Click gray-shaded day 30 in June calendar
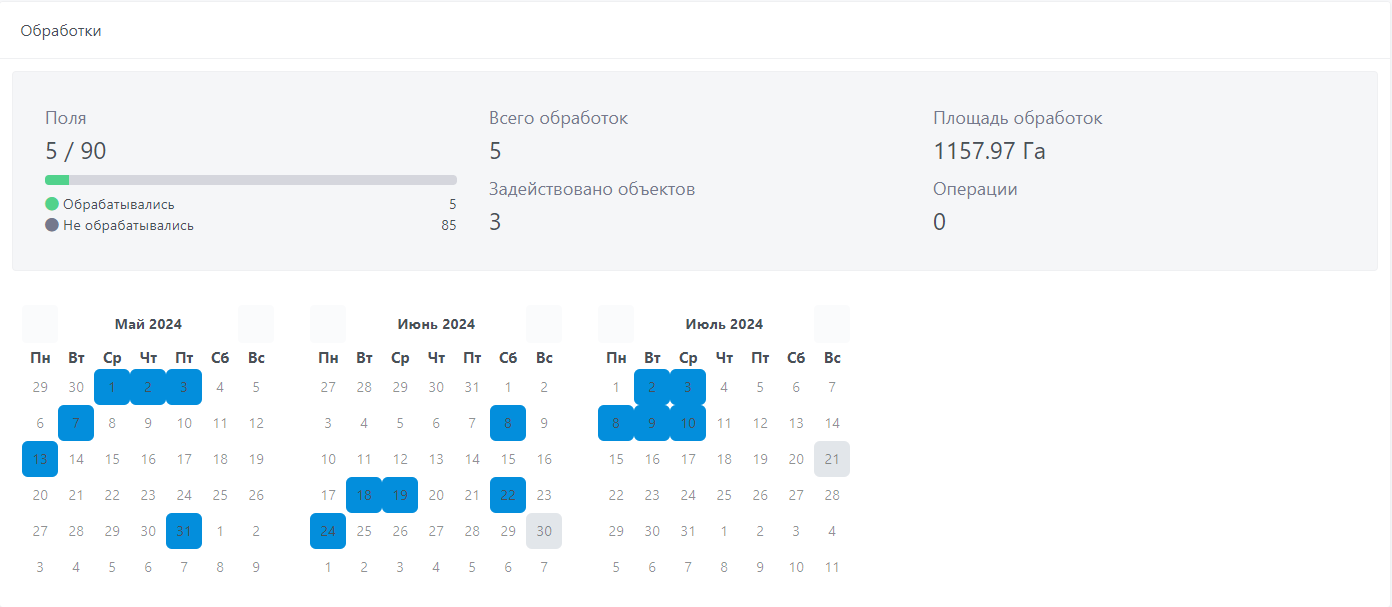This screenshot has height=607, width=1392. click(544, 531)
